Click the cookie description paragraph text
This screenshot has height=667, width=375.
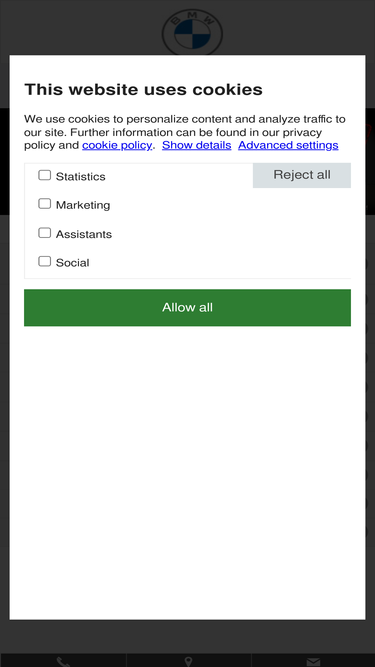point(185,132)
